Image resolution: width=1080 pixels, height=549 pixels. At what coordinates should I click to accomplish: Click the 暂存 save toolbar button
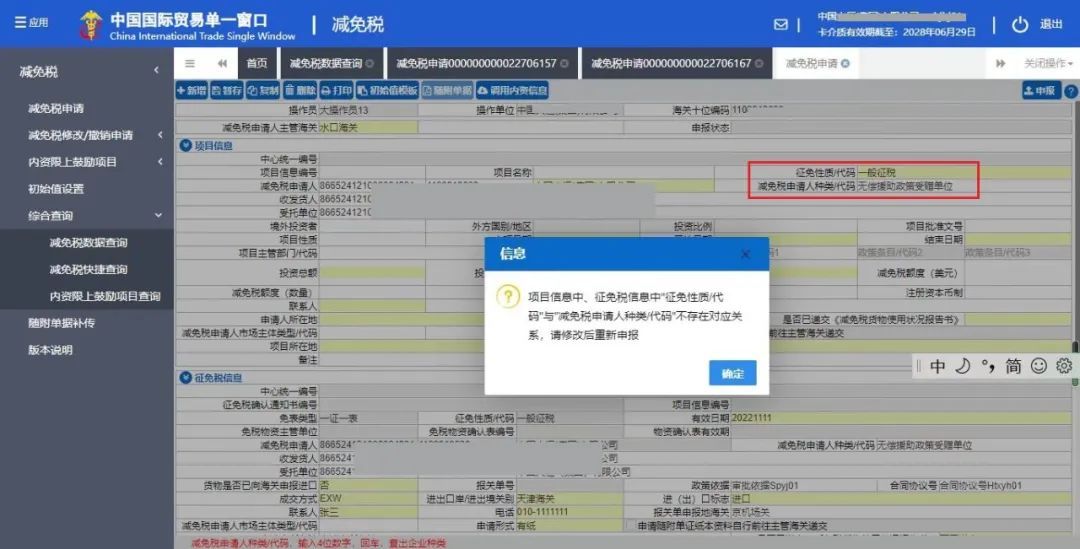point(227,90)
